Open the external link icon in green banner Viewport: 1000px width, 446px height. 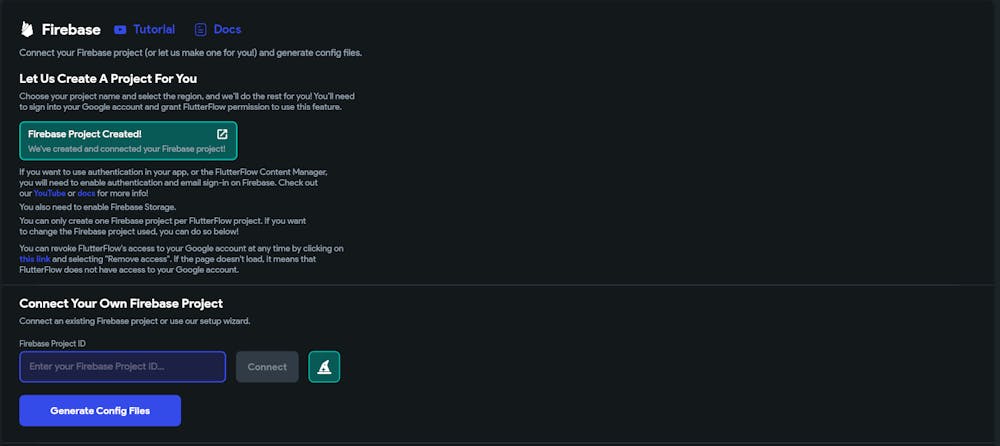[222, 134]
